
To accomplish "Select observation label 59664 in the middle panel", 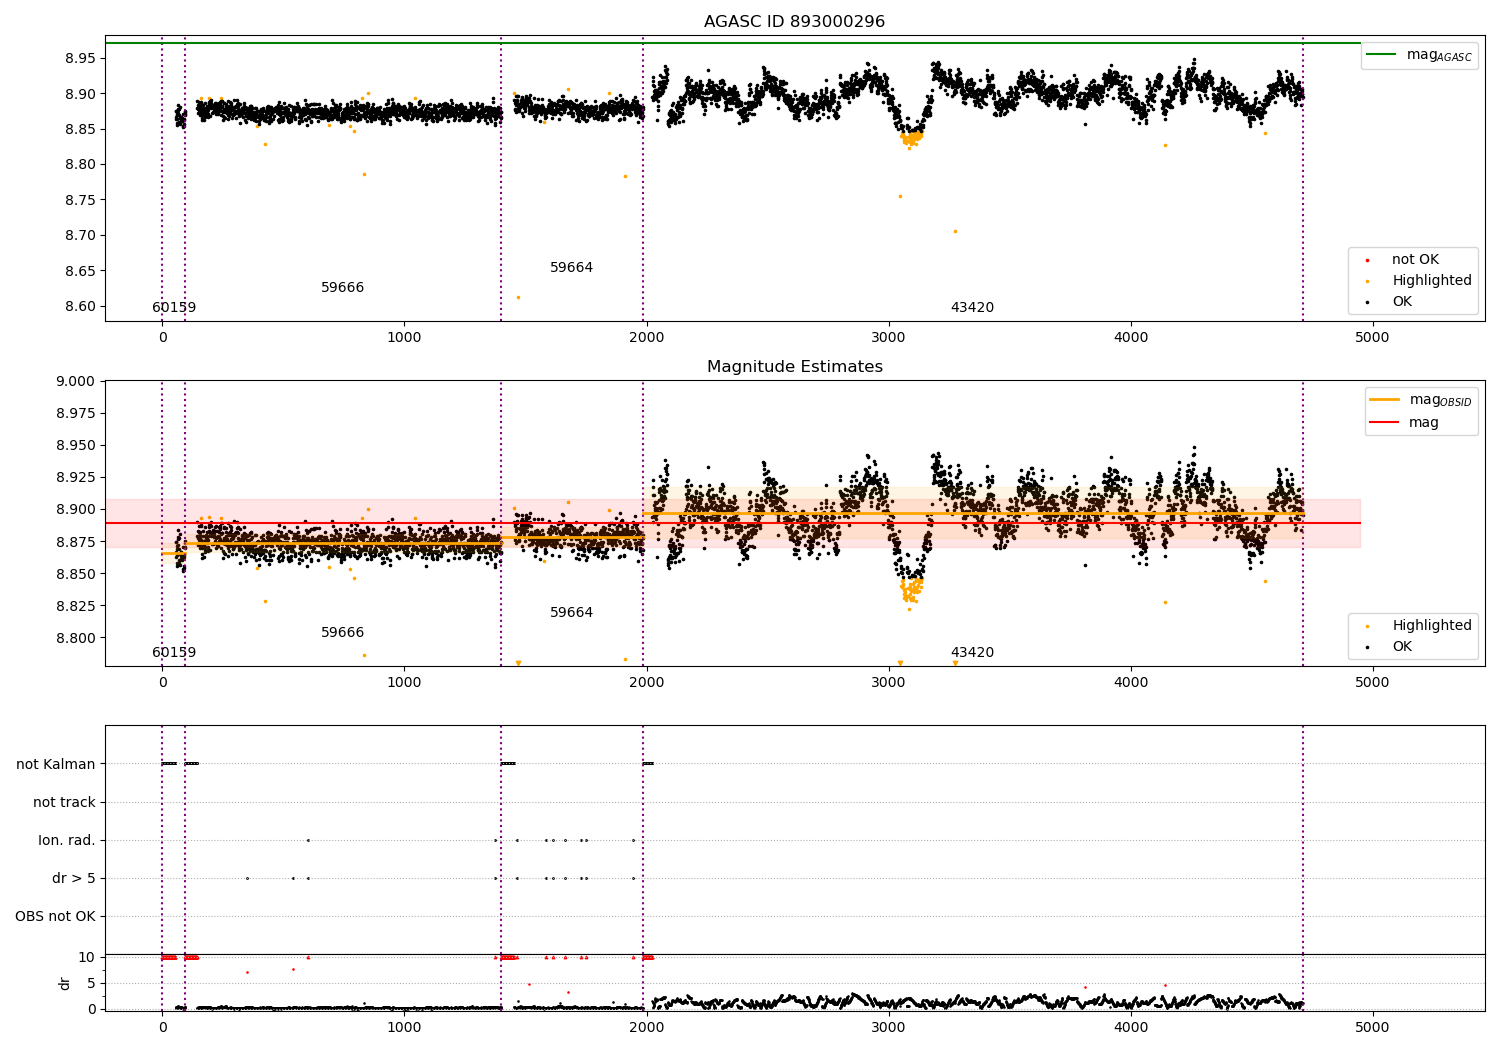I will tap(571, 613).
